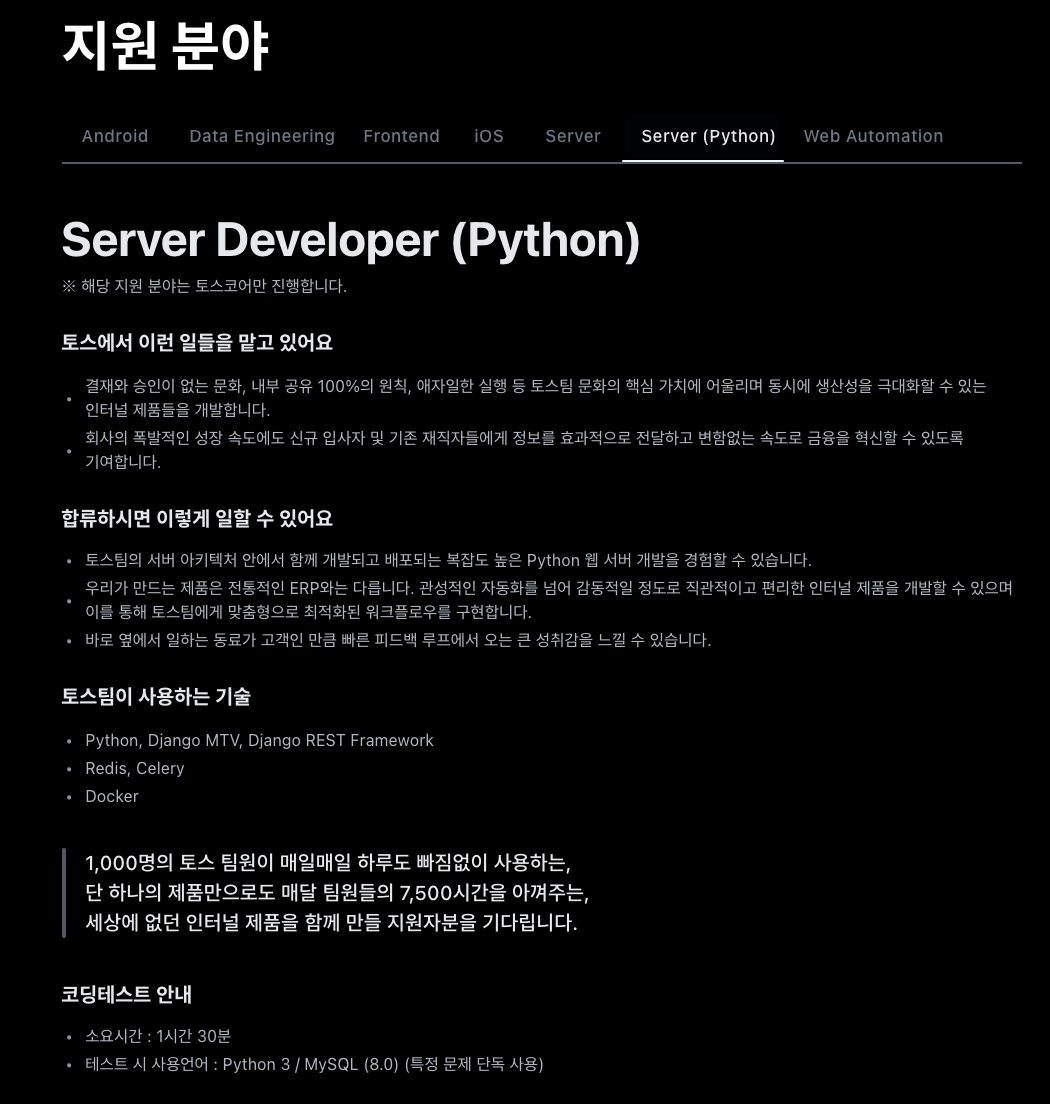The height and width of the screenshot is (1104, 1050).
Task: Click the bullet starting '토스팀의 서버 아키텍처 안에서'
Action: tap(449, 560)
